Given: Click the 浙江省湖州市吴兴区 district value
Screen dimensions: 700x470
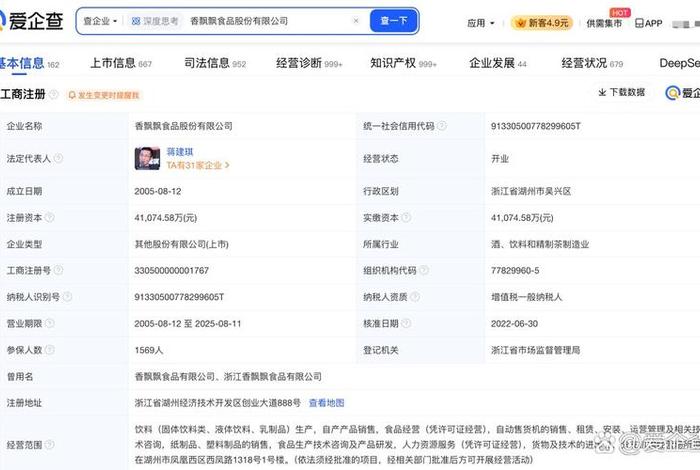Looking at the screenshot, I should click(x=531, y=191).
